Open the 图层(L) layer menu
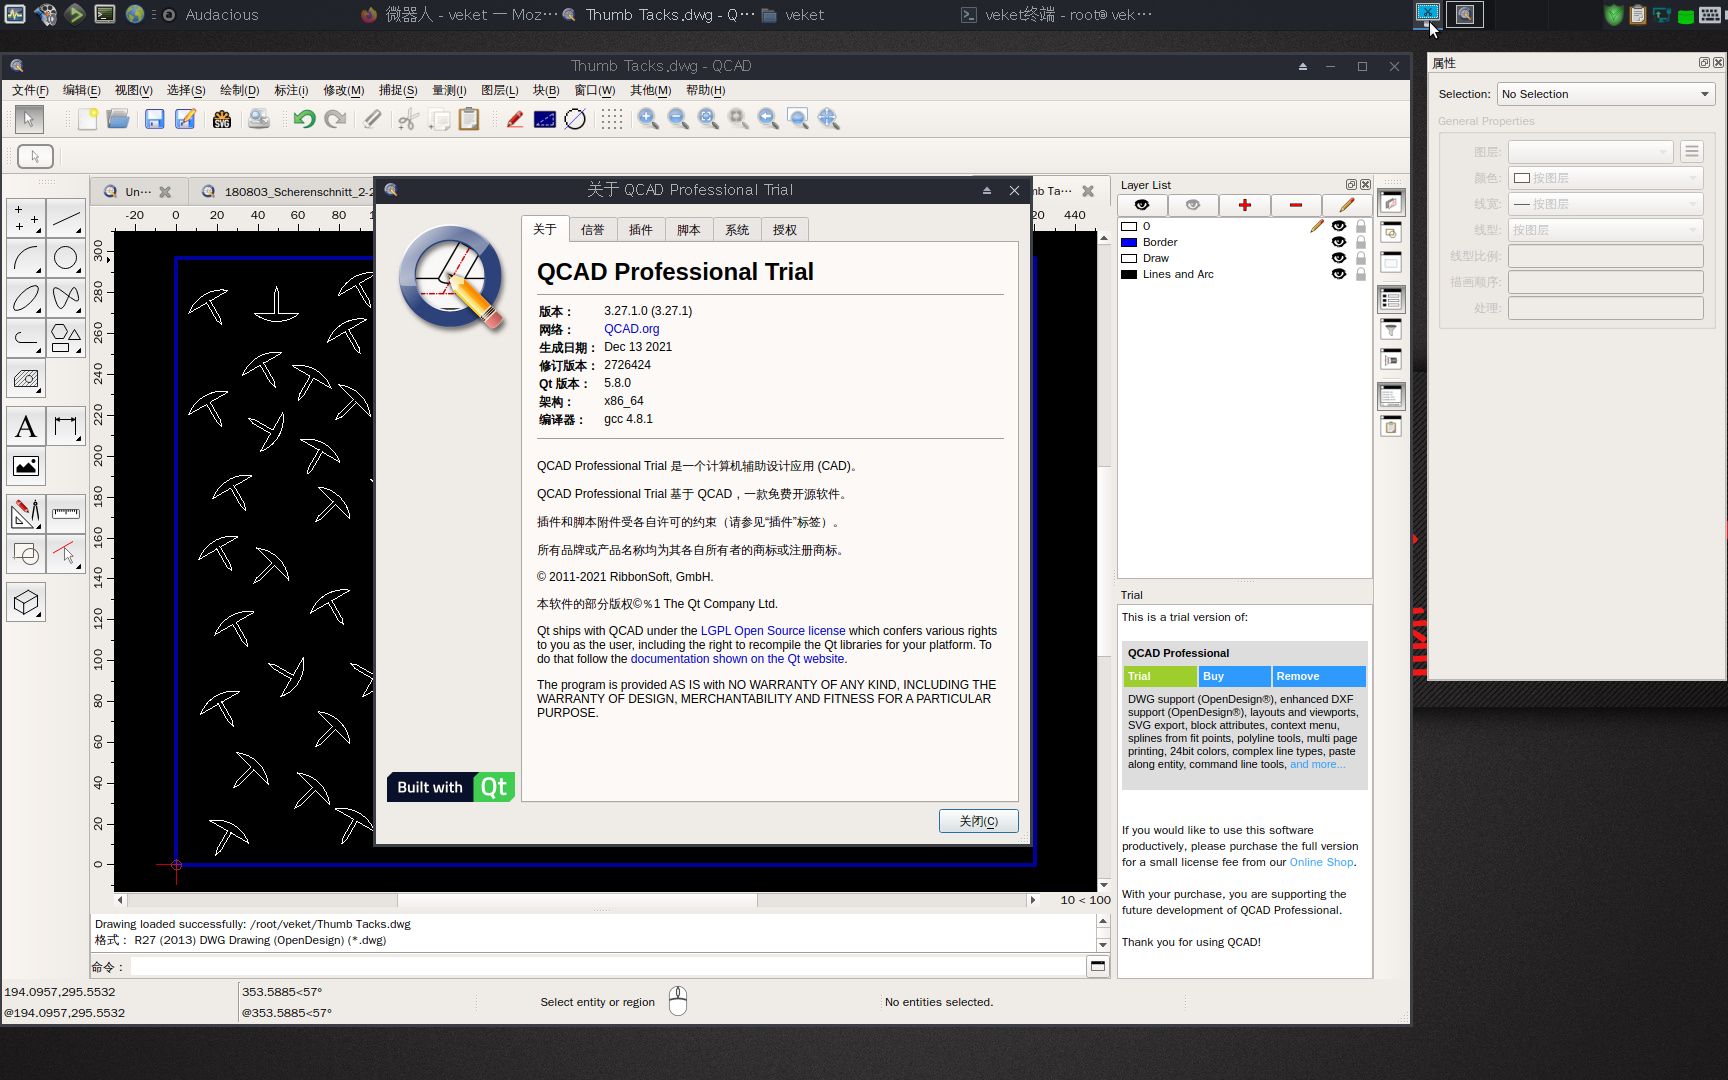This screenshot has width=1728, height=1080. point(499,90)
